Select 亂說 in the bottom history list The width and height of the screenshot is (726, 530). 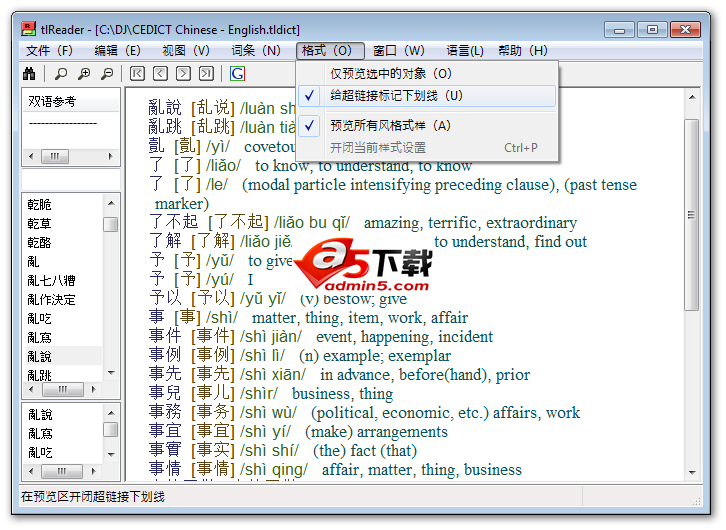pos(40,414)
